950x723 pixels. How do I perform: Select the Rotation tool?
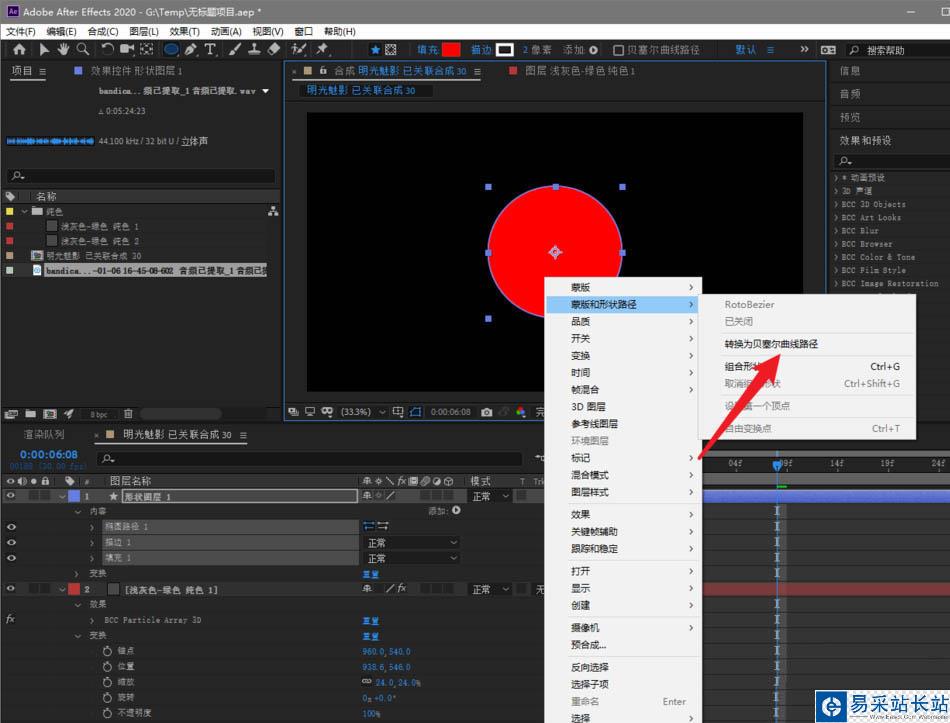(x=107, y=50)
